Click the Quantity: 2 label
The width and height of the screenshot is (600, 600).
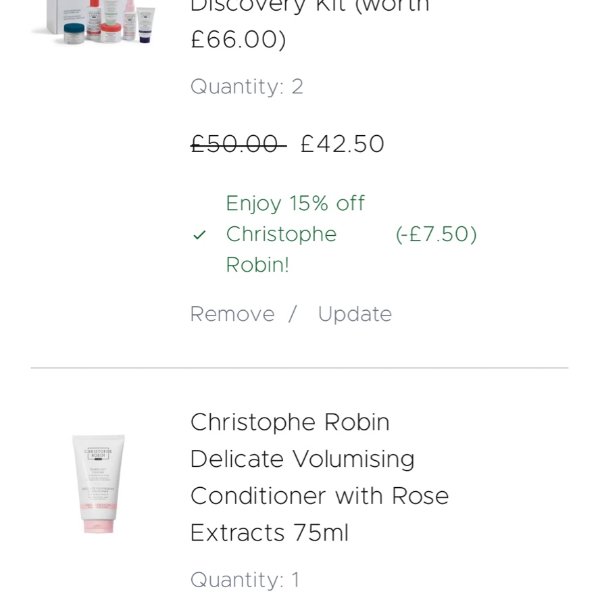[x=246, y=87]
